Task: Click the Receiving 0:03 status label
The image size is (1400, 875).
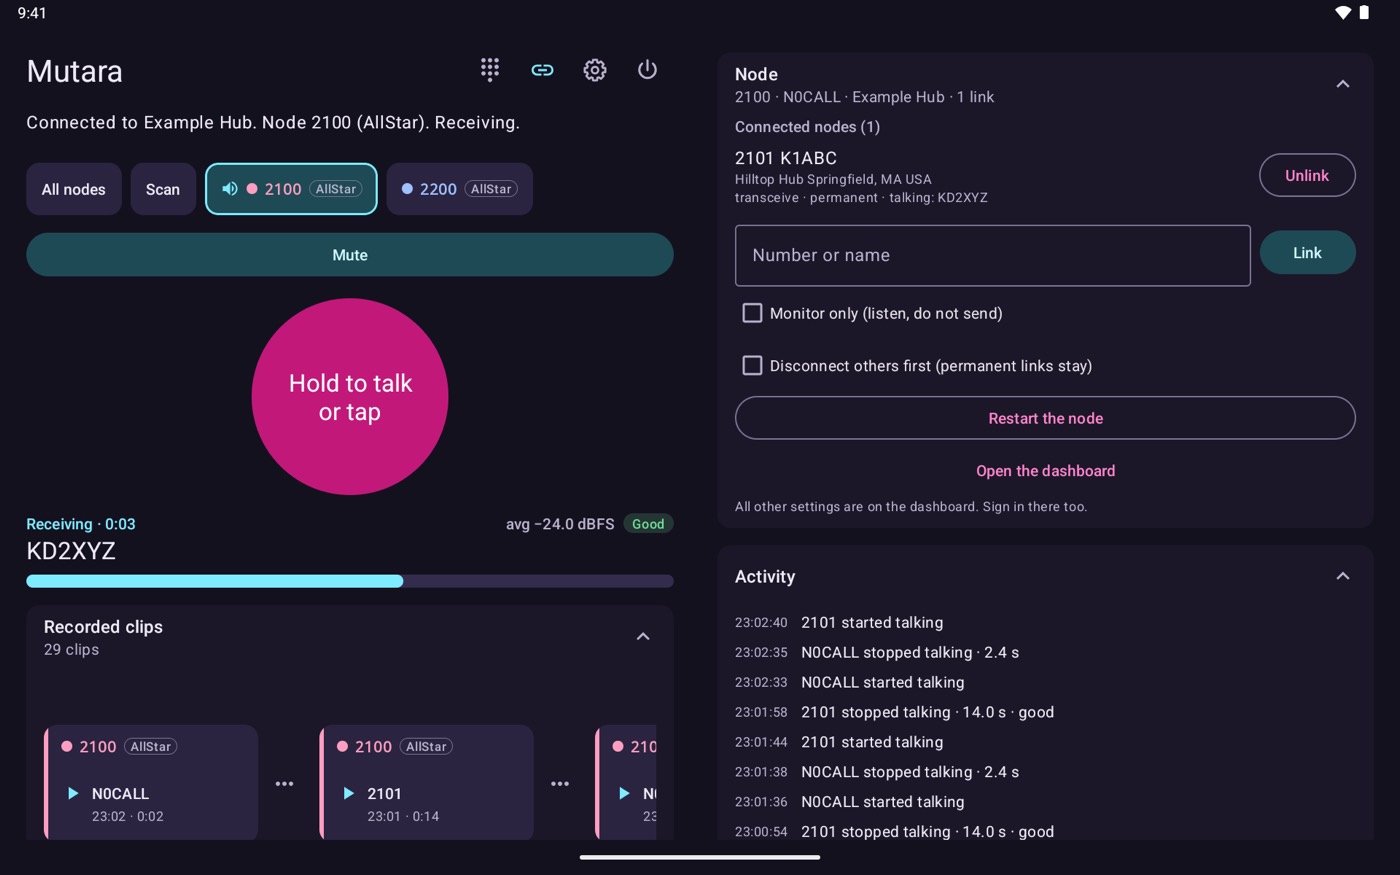Action: tap(81, 524)
